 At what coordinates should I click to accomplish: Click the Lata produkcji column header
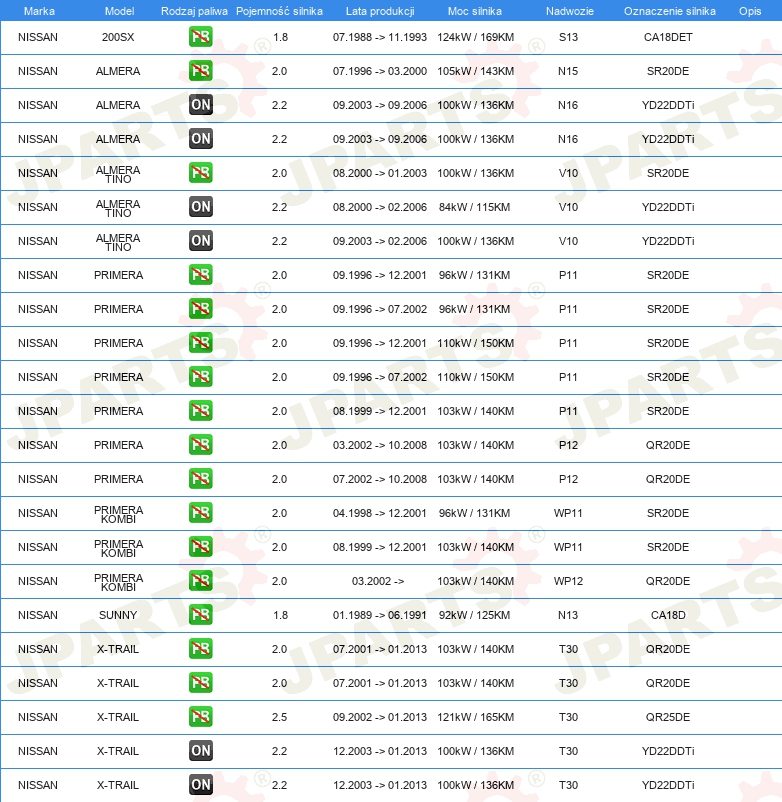(380, 11)
